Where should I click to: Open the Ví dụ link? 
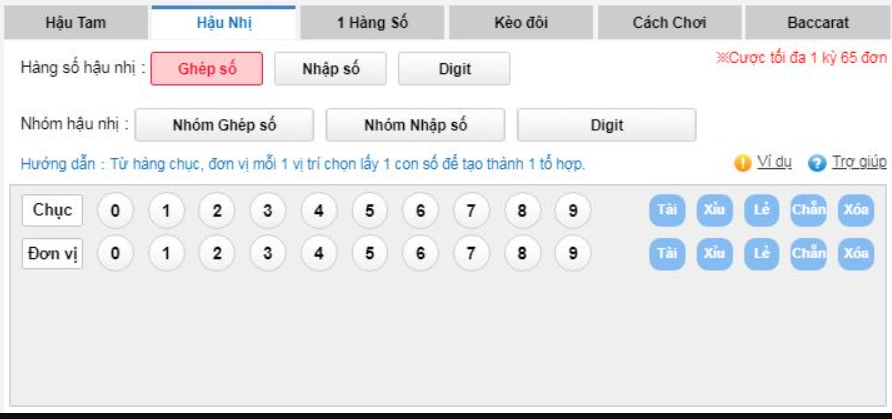tap(774, 162)
